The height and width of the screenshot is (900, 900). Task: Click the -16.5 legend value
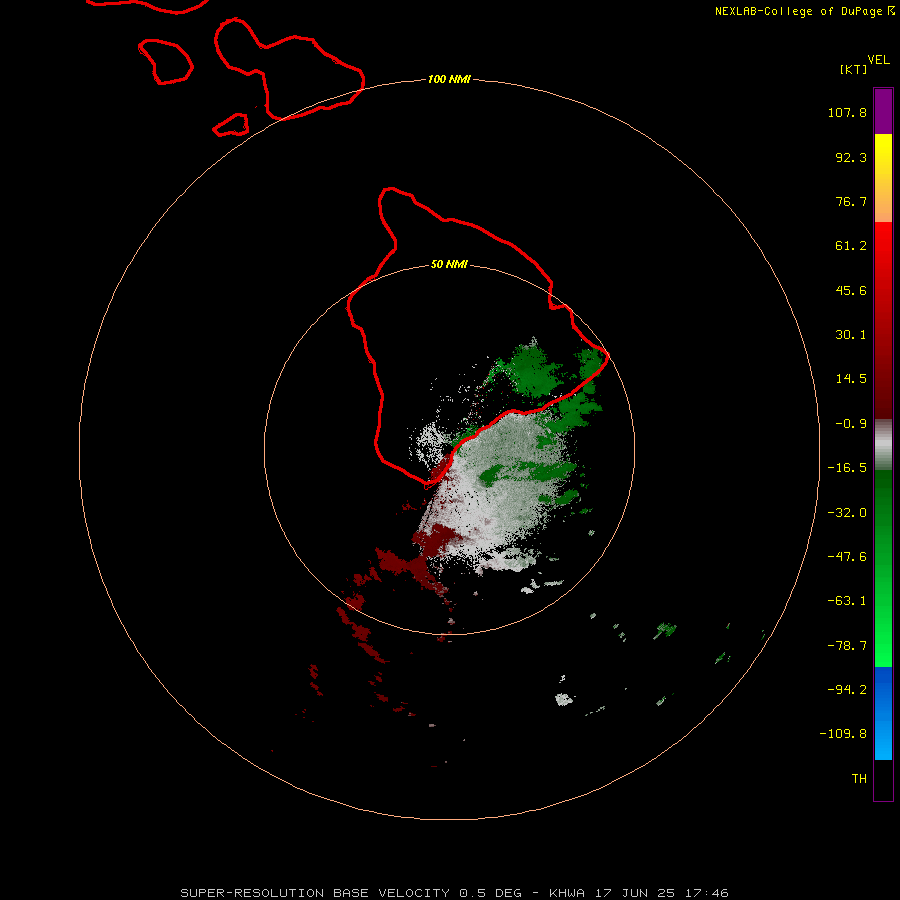847,468
